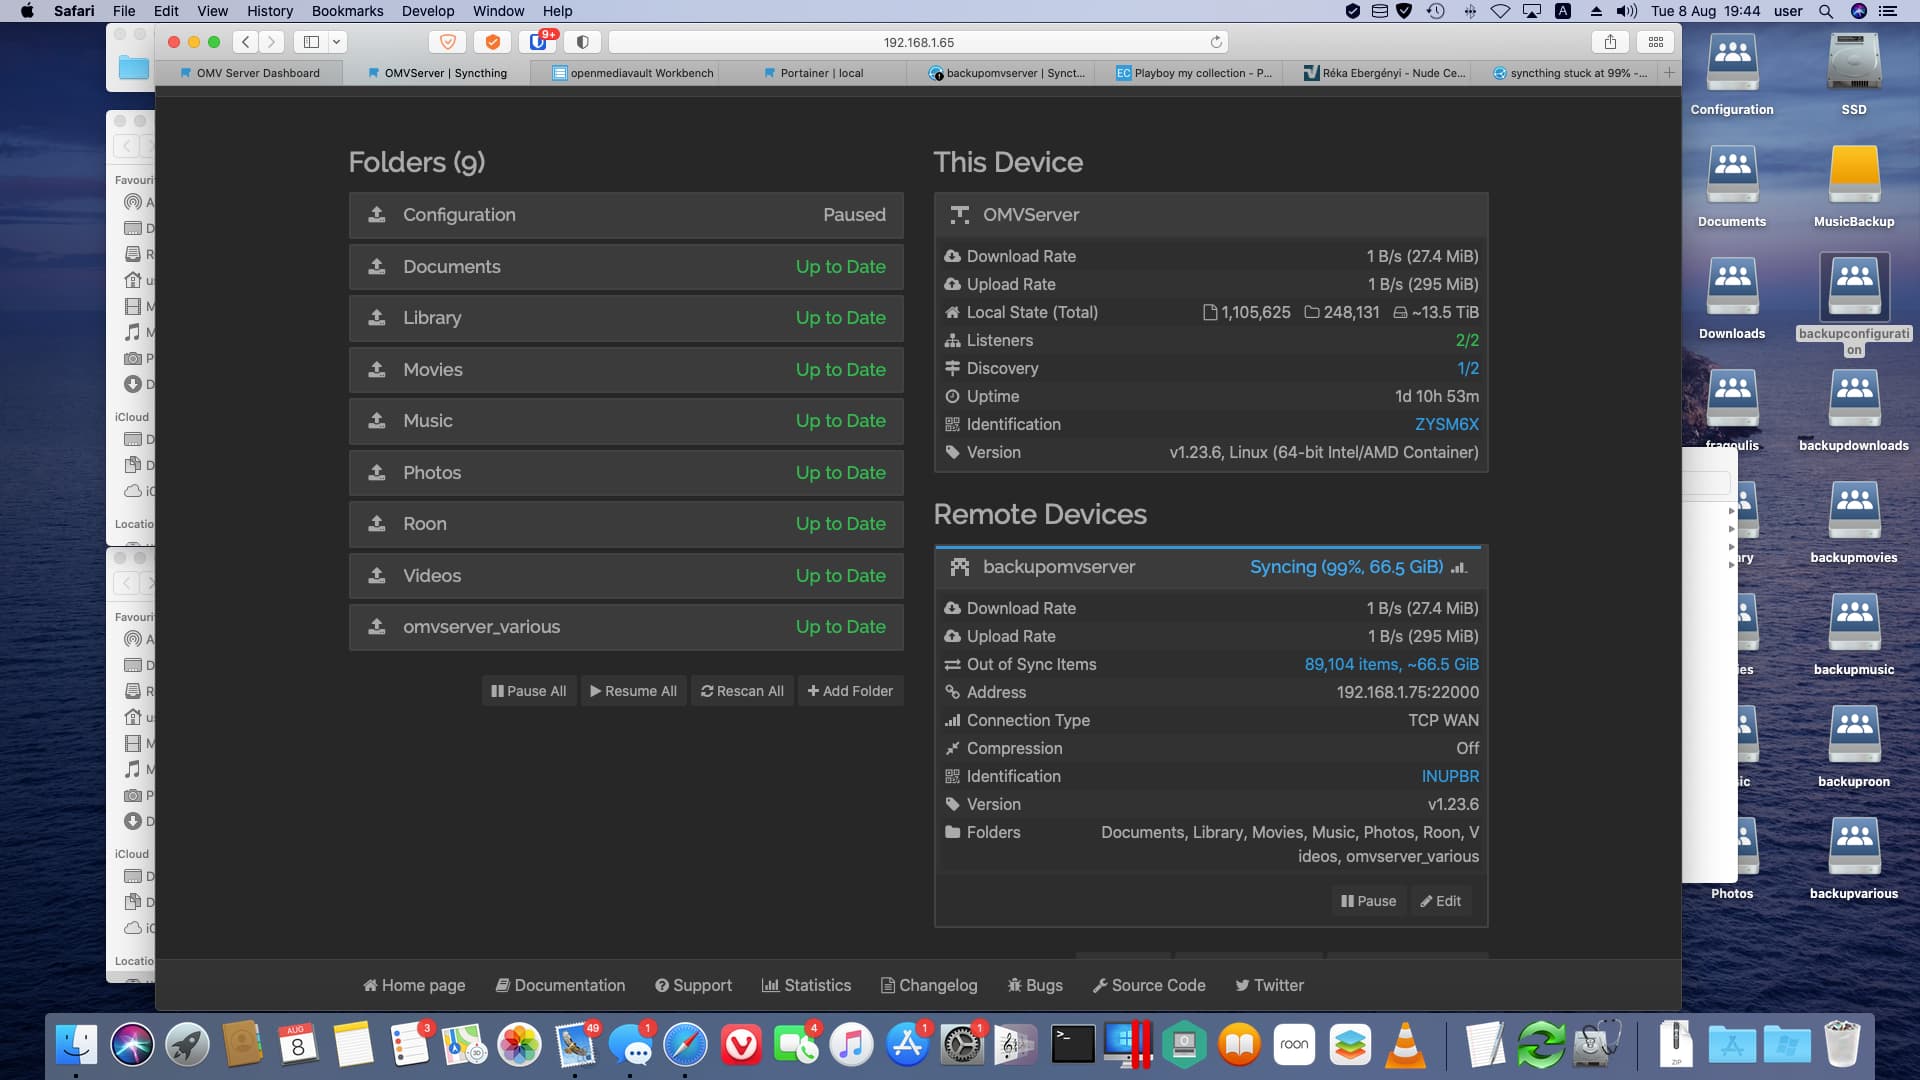Image resolution: width=1920 pixels, height=1080 pixels.
Task: Reload the page in Safari
Action: click(x=1216, y=42)
